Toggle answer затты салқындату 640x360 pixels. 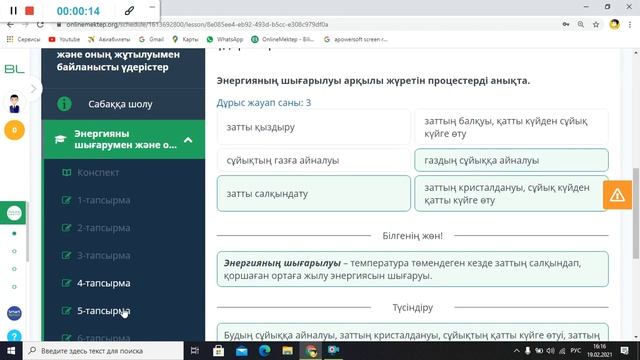click(313, 193)
